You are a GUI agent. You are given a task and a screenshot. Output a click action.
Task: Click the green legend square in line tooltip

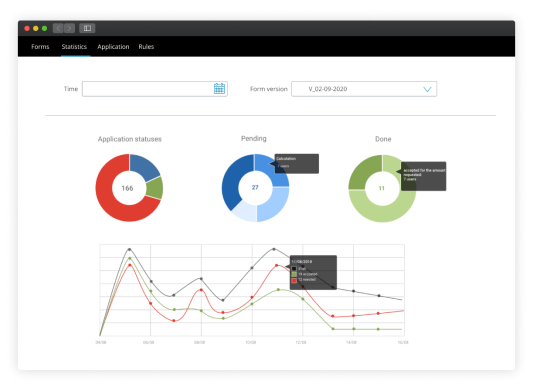tap(294, 274)
